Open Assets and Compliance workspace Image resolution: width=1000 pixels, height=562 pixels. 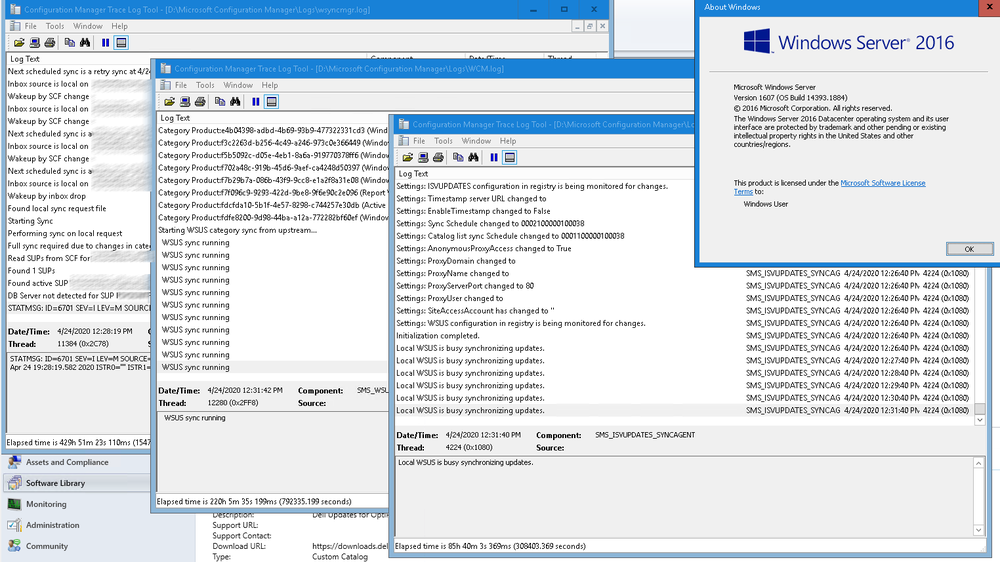(67, 462)
